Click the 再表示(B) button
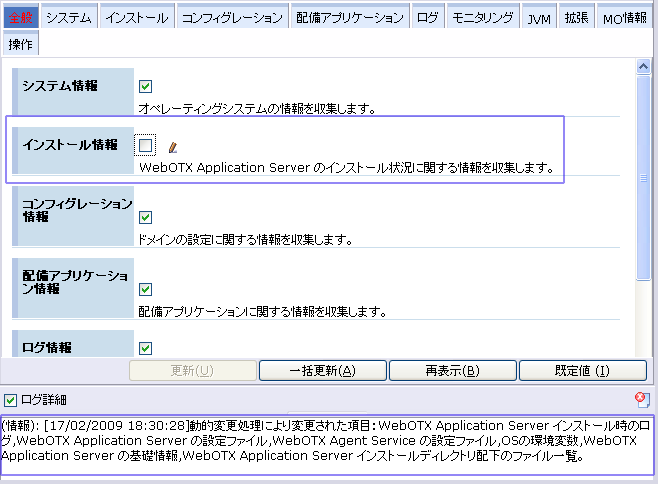The image size is (658, 484). pyautogui.click(x=452, y=371)
